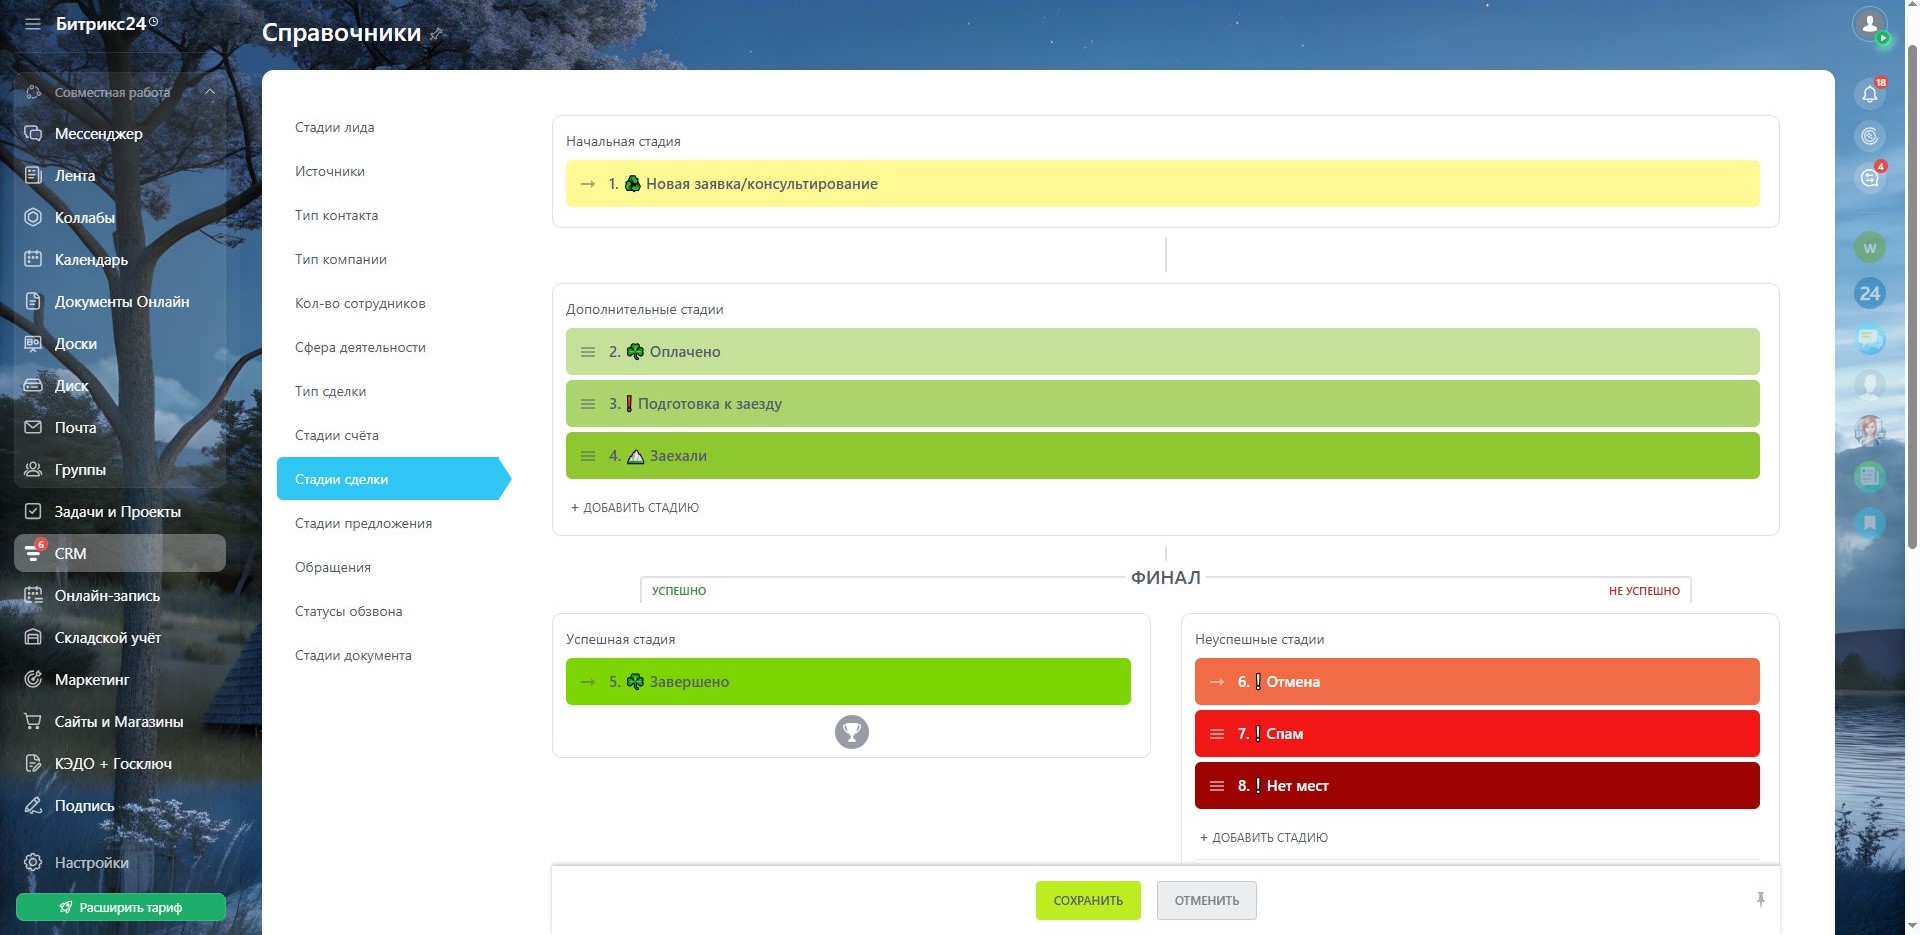Switch to the Стадии счёта section
The width and height of the screenshot is (1920, 935).
tap(337, 436)
